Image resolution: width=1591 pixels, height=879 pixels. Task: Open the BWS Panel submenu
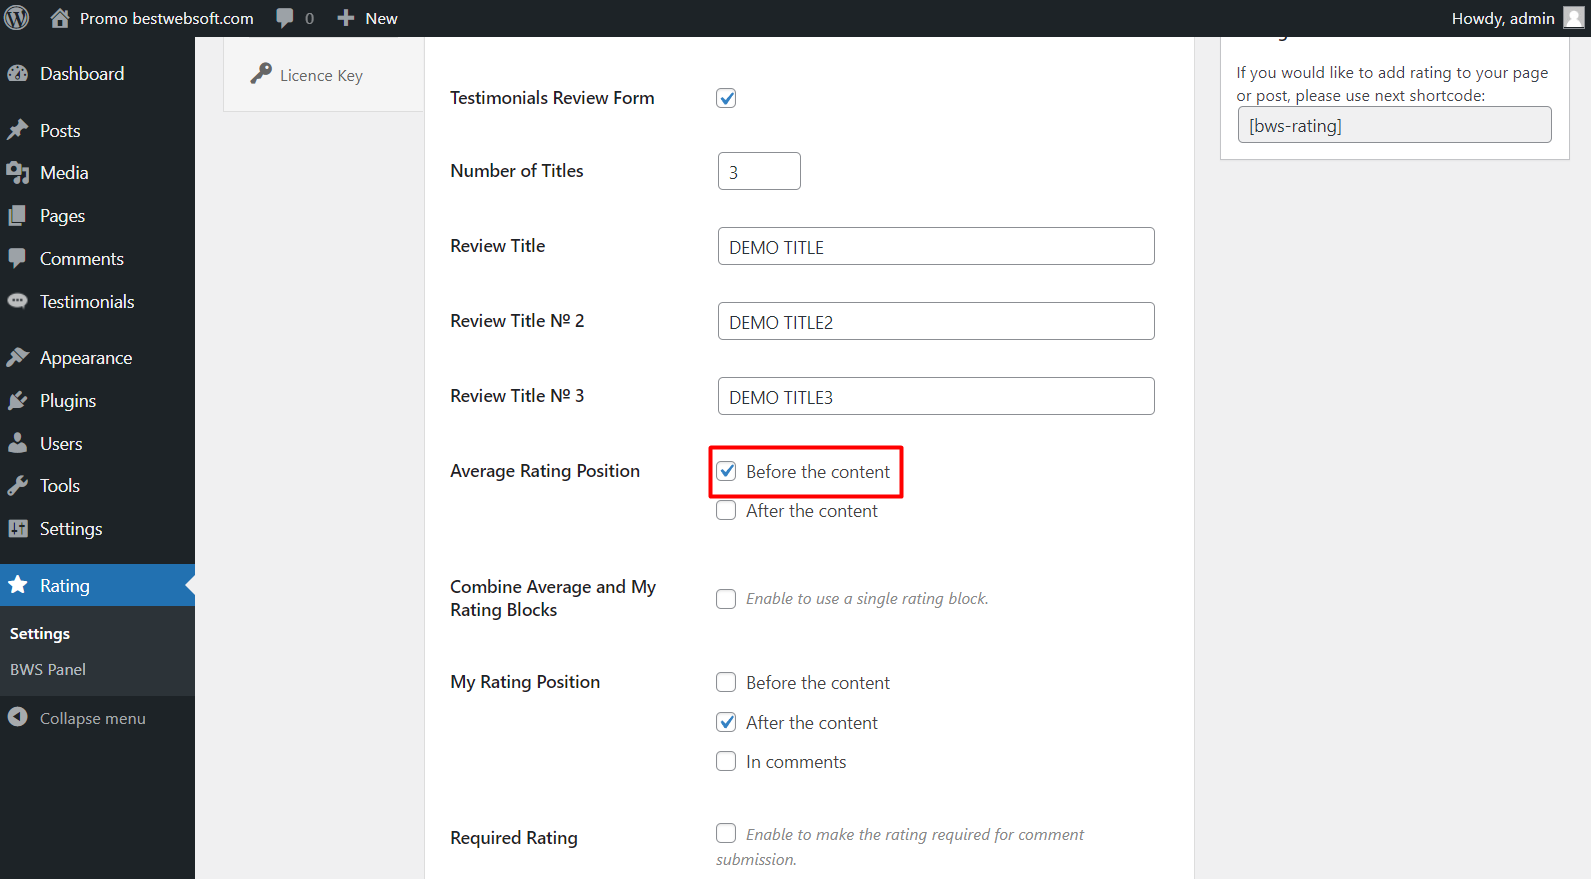click(x=48, y=669)
